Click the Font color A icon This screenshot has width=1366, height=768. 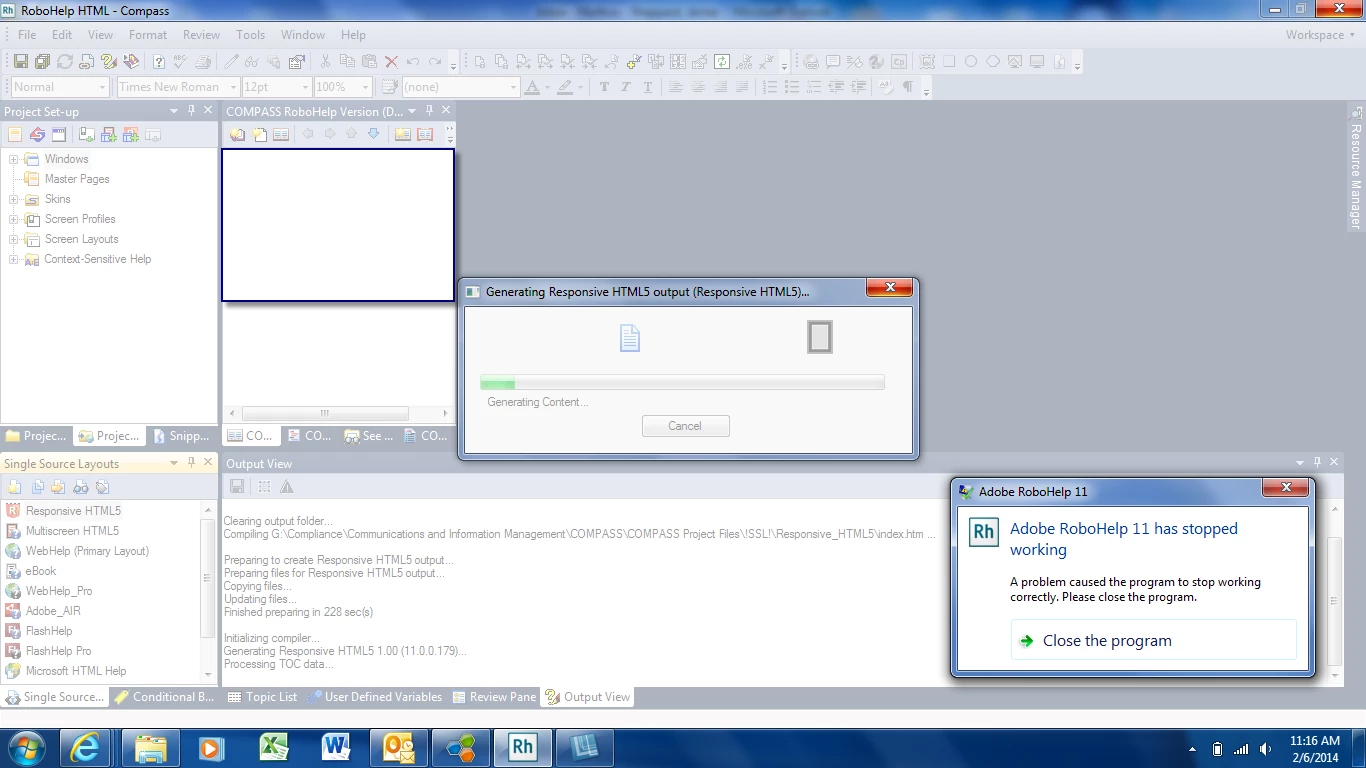[533, 87]
